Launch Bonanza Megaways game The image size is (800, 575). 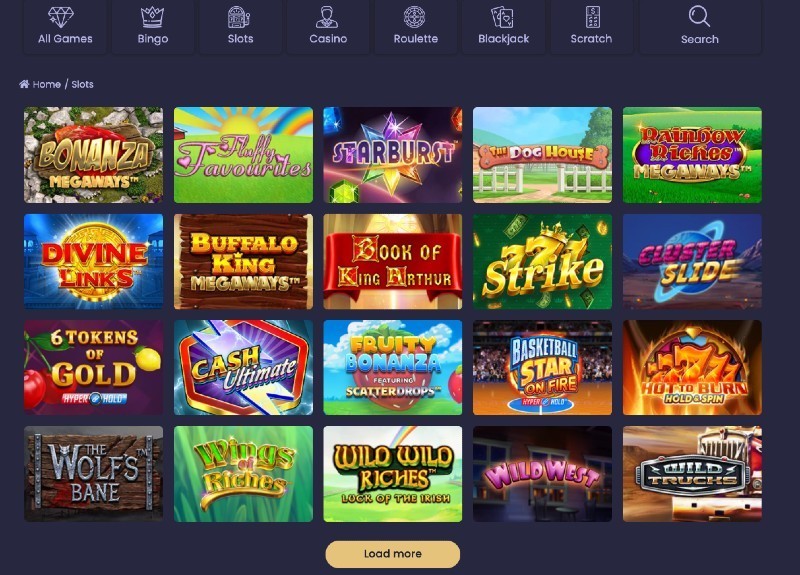pos(93,155)
